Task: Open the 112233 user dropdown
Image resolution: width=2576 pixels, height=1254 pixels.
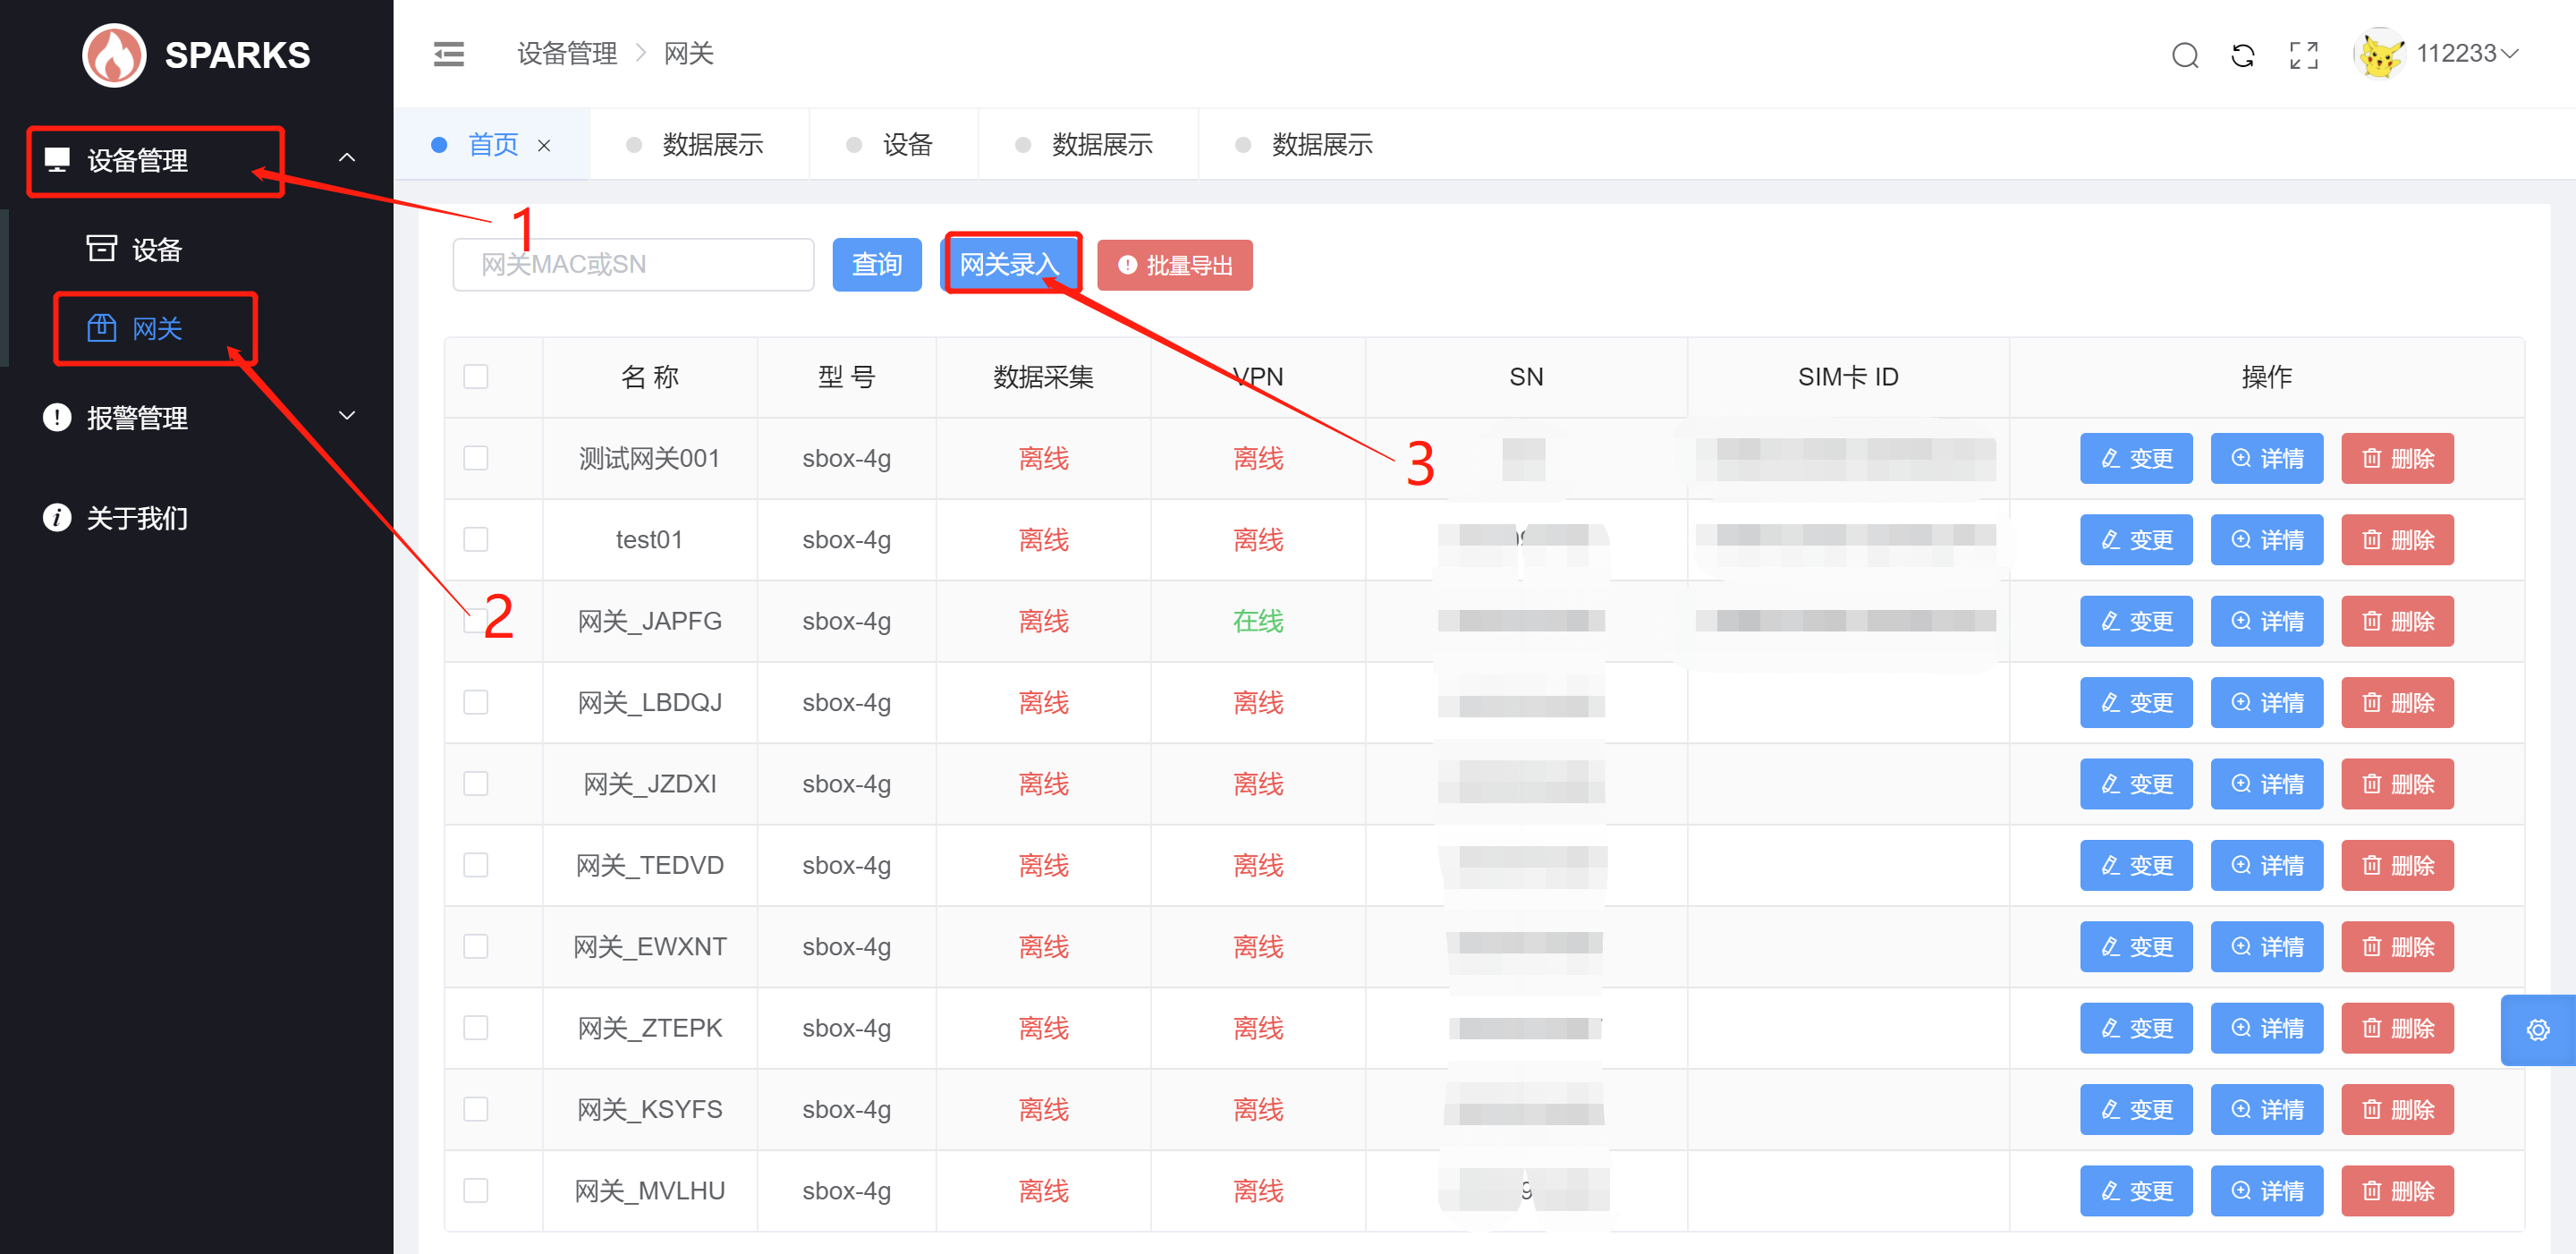Action: [x=2466, y=54]
